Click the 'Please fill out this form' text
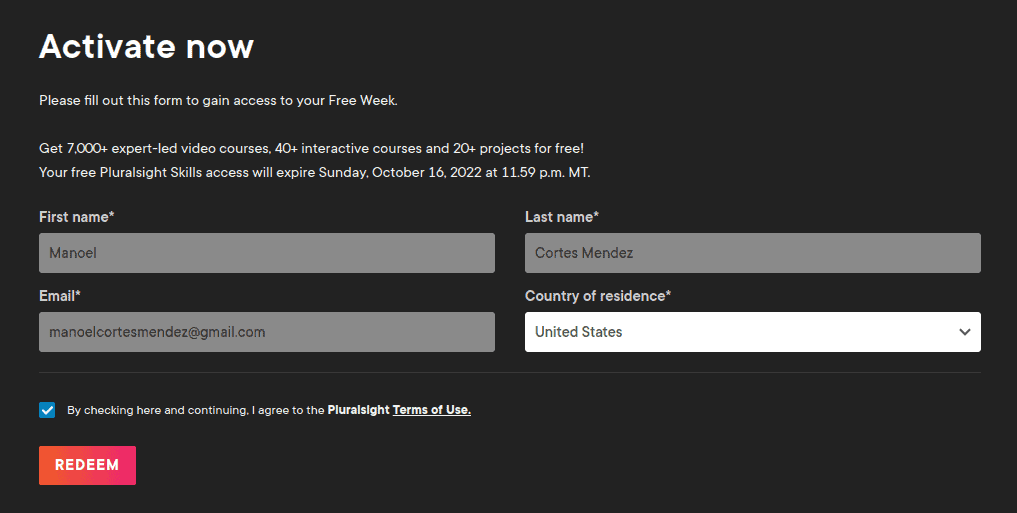Viewport: 1017px width, 513px height. tap(218, 101)
